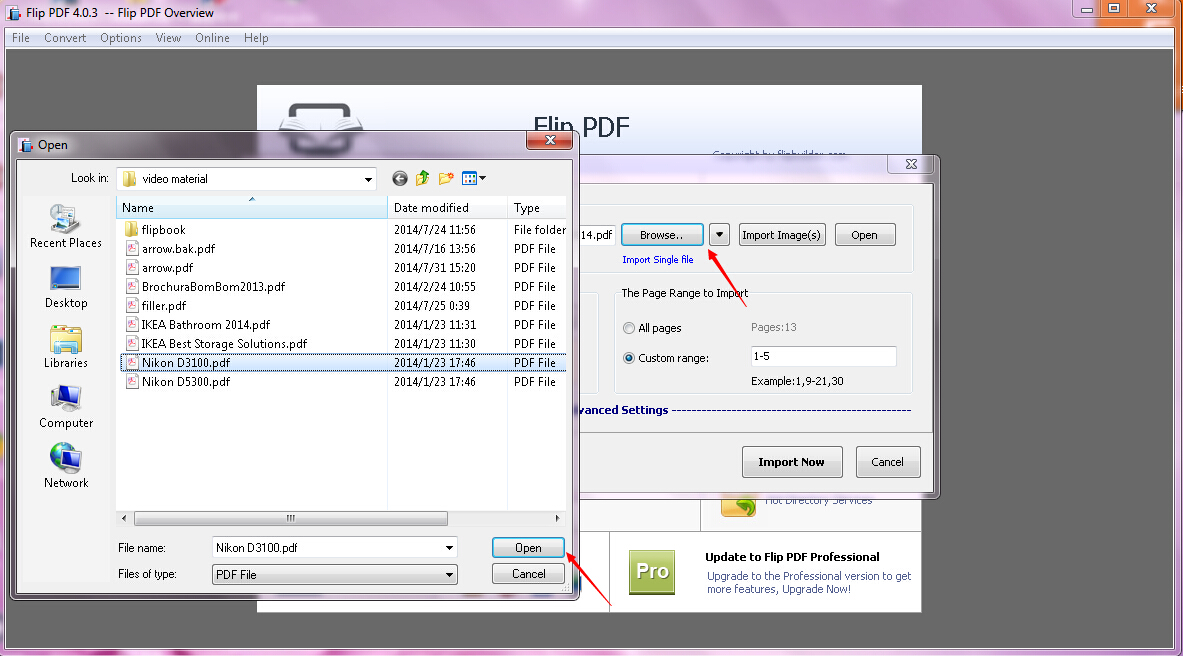The image size is (1183, 656).
Task: Select the Custom range radio button
Action: point(628,358)
